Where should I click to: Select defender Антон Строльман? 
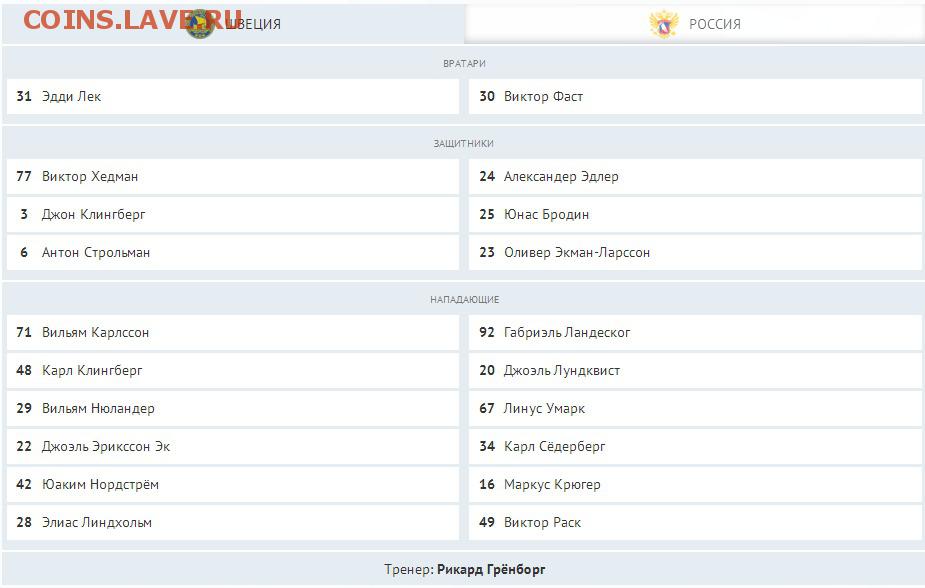(232, 252)
